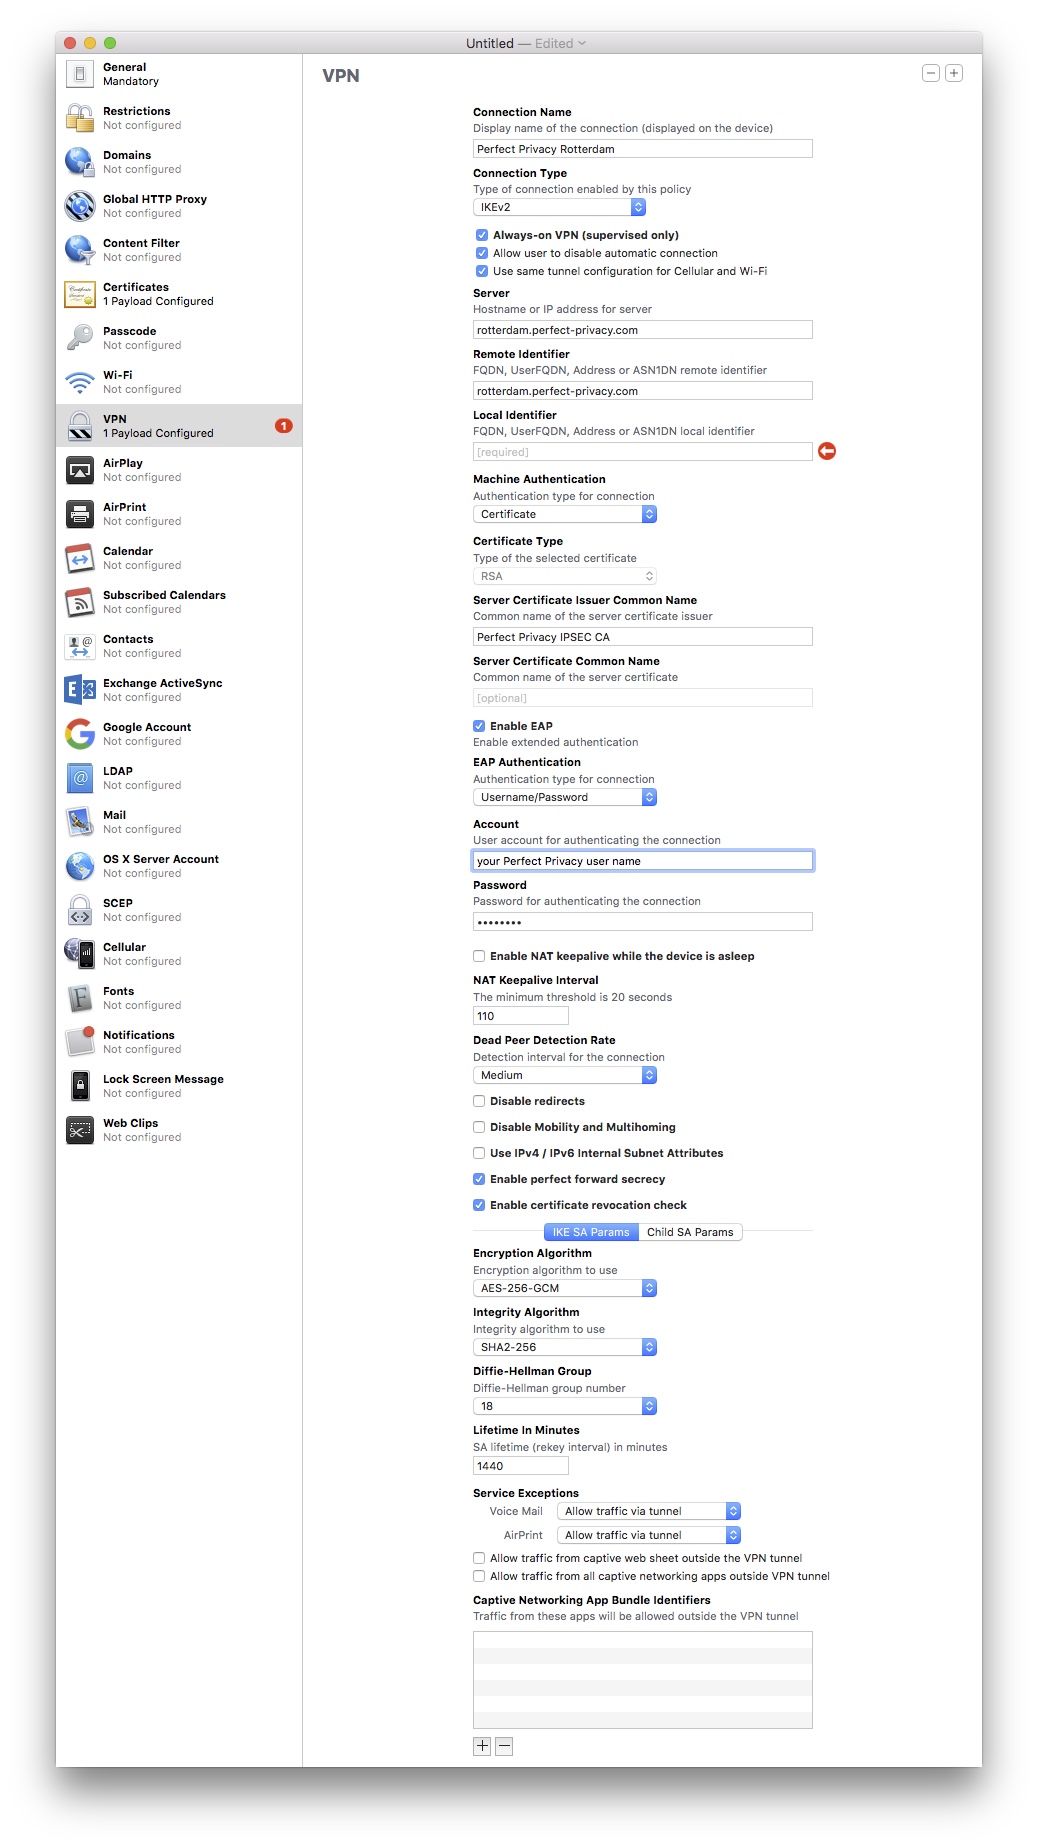Select Exchange ActiveSync icon
Viewport: 1038px width, 1847px height.
pos(80,690)
